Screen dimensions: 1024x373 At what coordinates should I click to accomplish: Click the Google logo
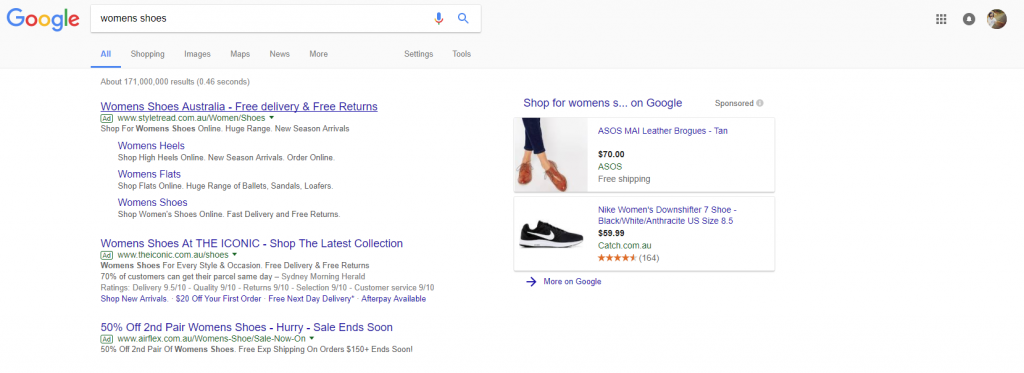tap(43, 19)
